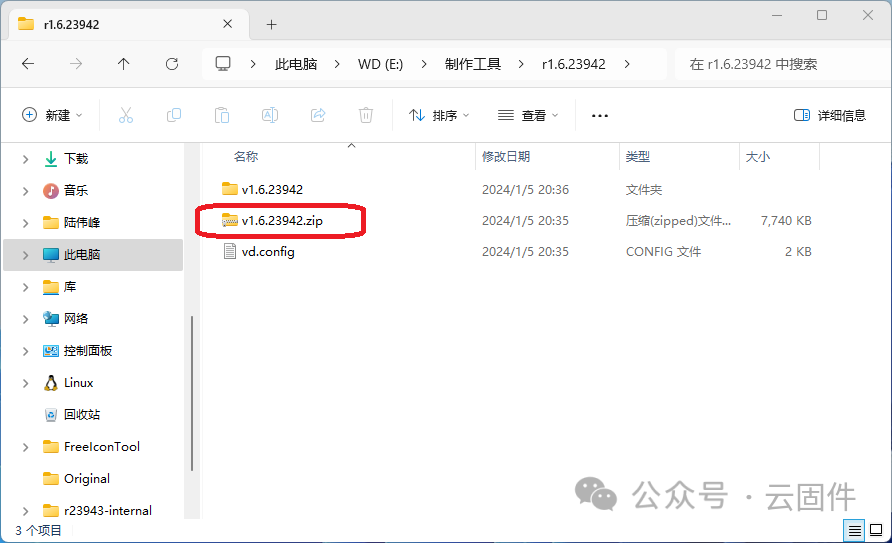Expand the 音乐 tree node

[25, 191]
